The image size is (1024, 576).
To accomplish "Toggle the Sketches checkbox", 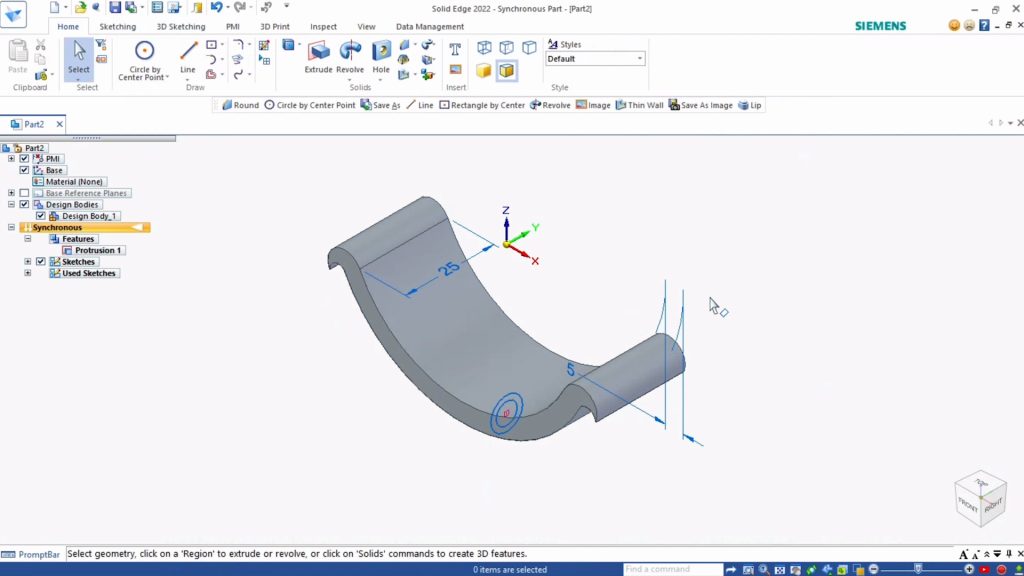I will point(40,261).
